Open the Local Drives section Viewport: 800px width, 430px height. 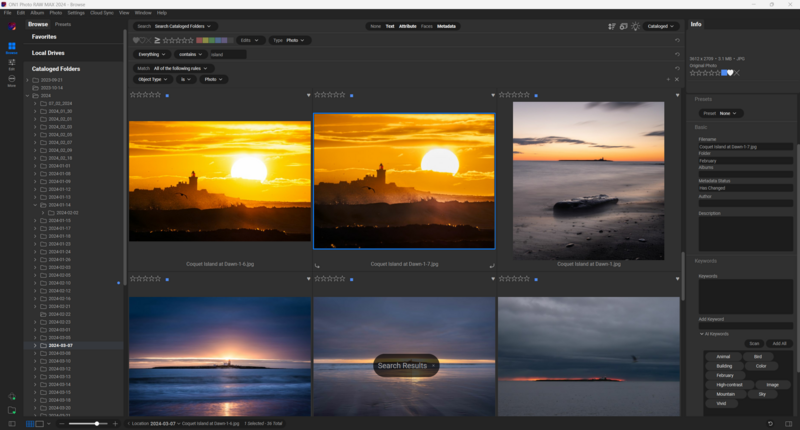[48, 53]
